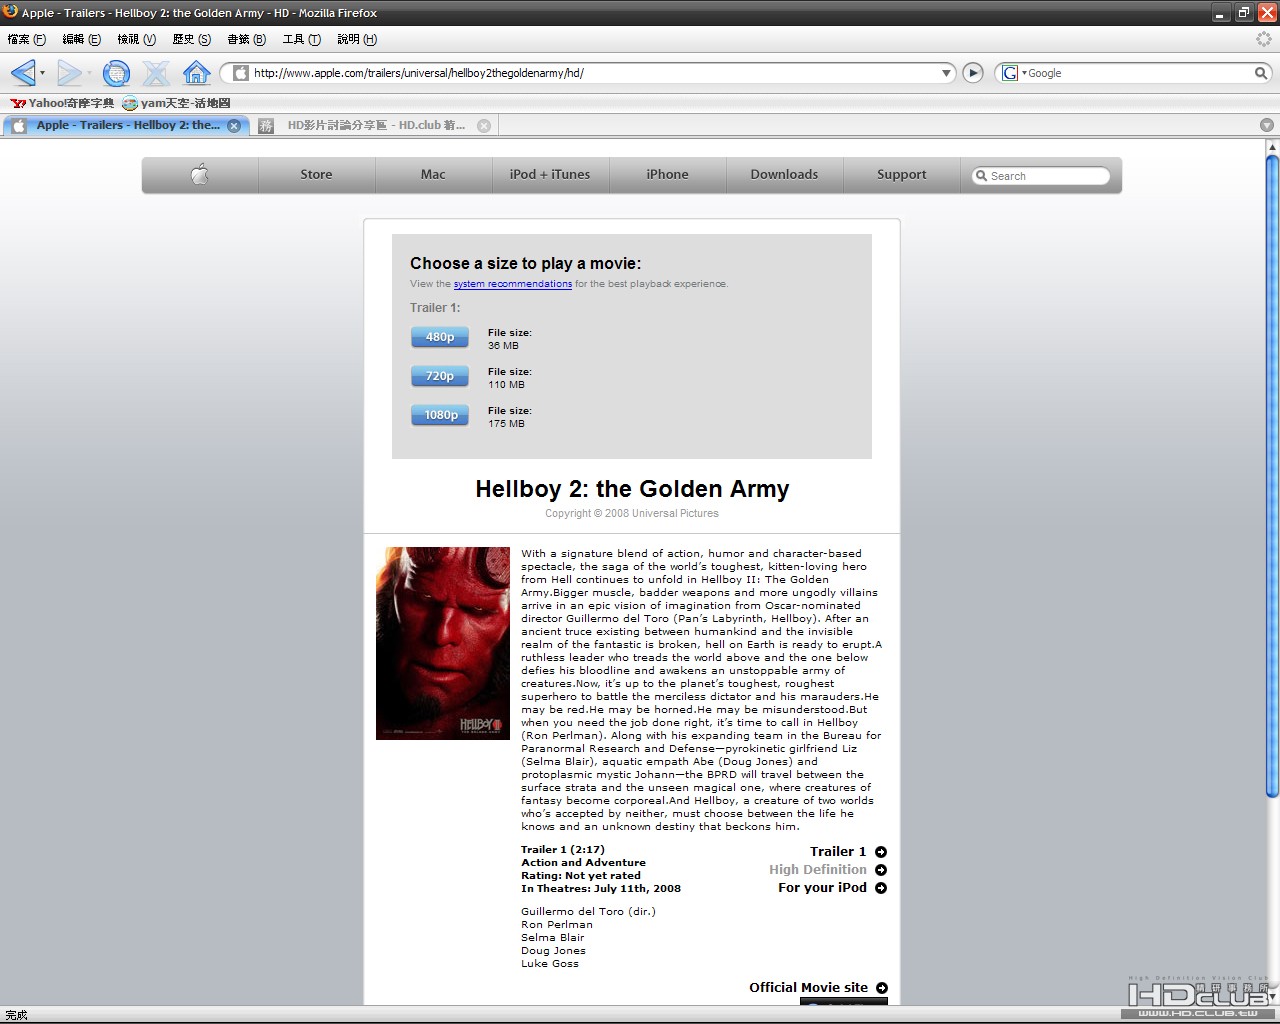1280x1024 pixels.
Task: Reload the page with the refresh icon
Action: click(116, 73)
